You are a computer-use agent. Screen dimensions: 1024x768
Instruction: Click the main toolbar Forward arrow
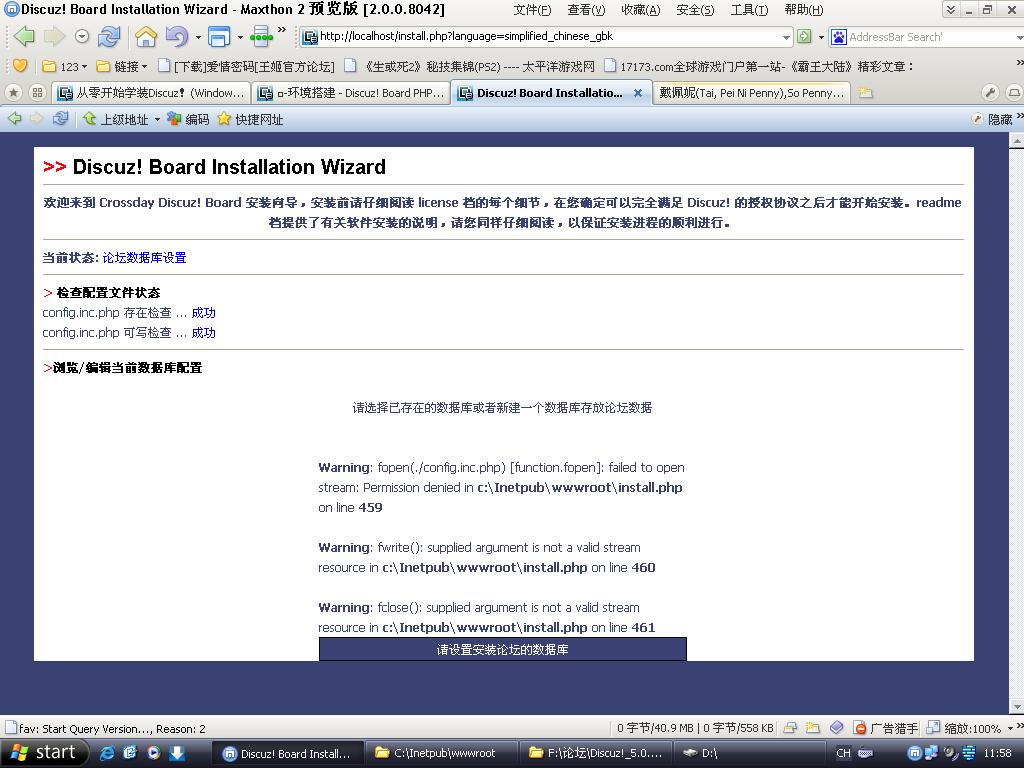(x=54, y=37)
